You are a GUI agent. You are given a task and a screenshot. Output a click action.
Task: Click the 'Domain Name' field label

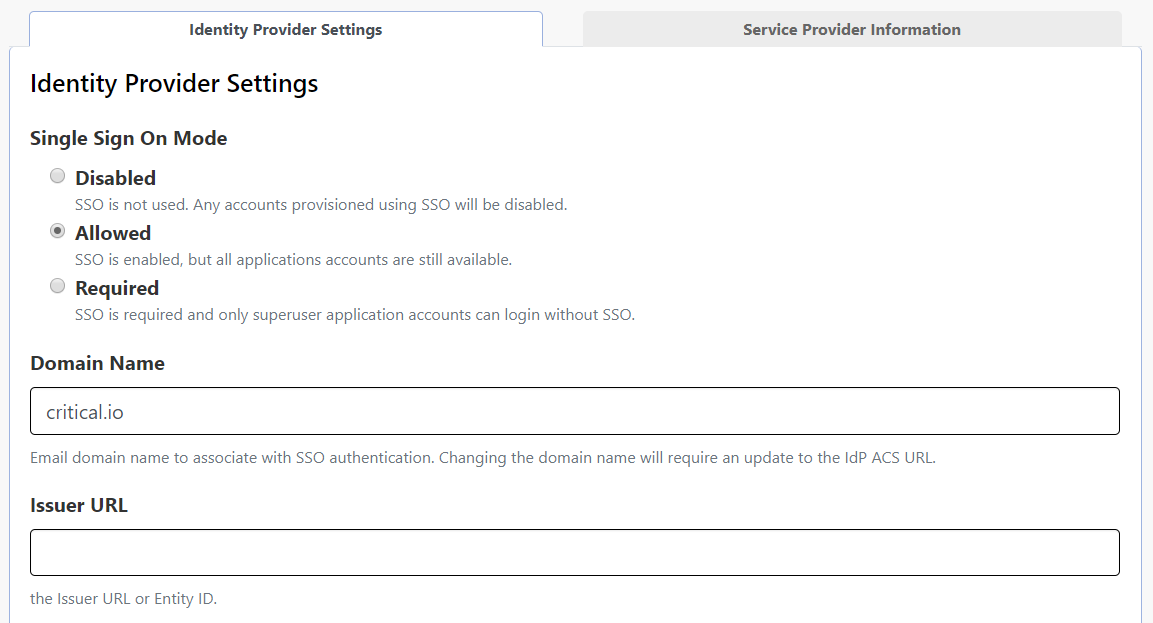[x=97, y=363]
